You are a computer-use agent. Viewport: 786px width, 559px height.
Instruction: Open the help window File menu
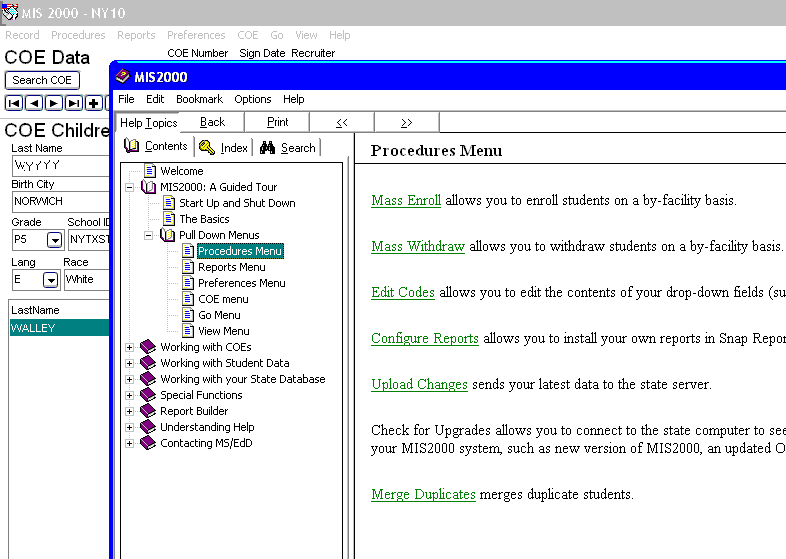point(126,99)
